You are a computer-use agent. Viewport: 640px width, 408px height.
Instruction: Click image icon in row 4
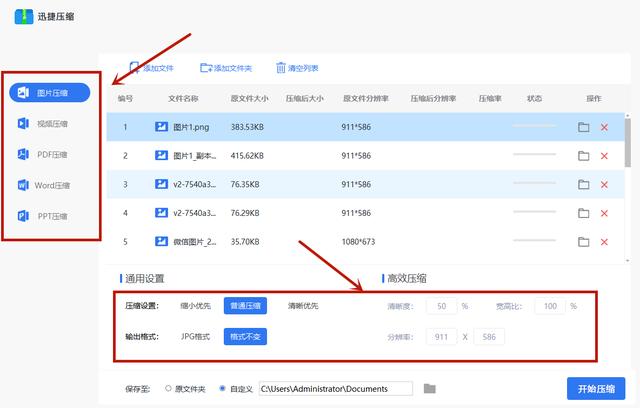[x=161, y=213]
